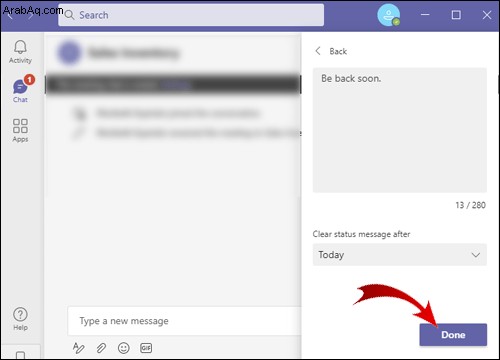
Task: Open Chat with one unread notification
Action: click(20, 89)
